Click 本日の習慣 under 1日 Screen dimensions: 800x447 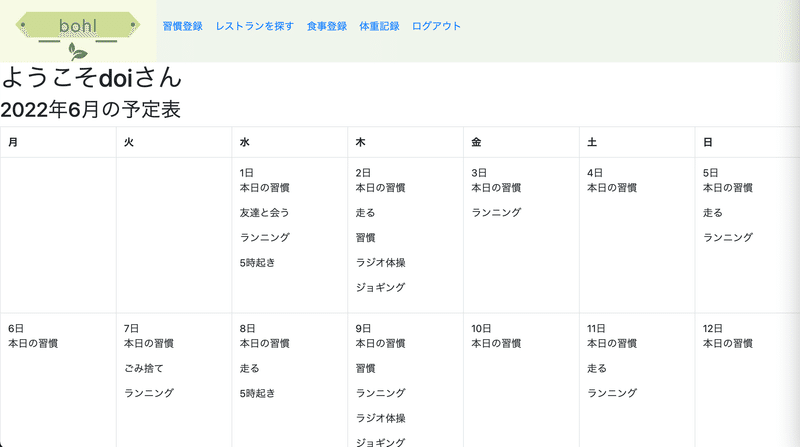point(264,188)
